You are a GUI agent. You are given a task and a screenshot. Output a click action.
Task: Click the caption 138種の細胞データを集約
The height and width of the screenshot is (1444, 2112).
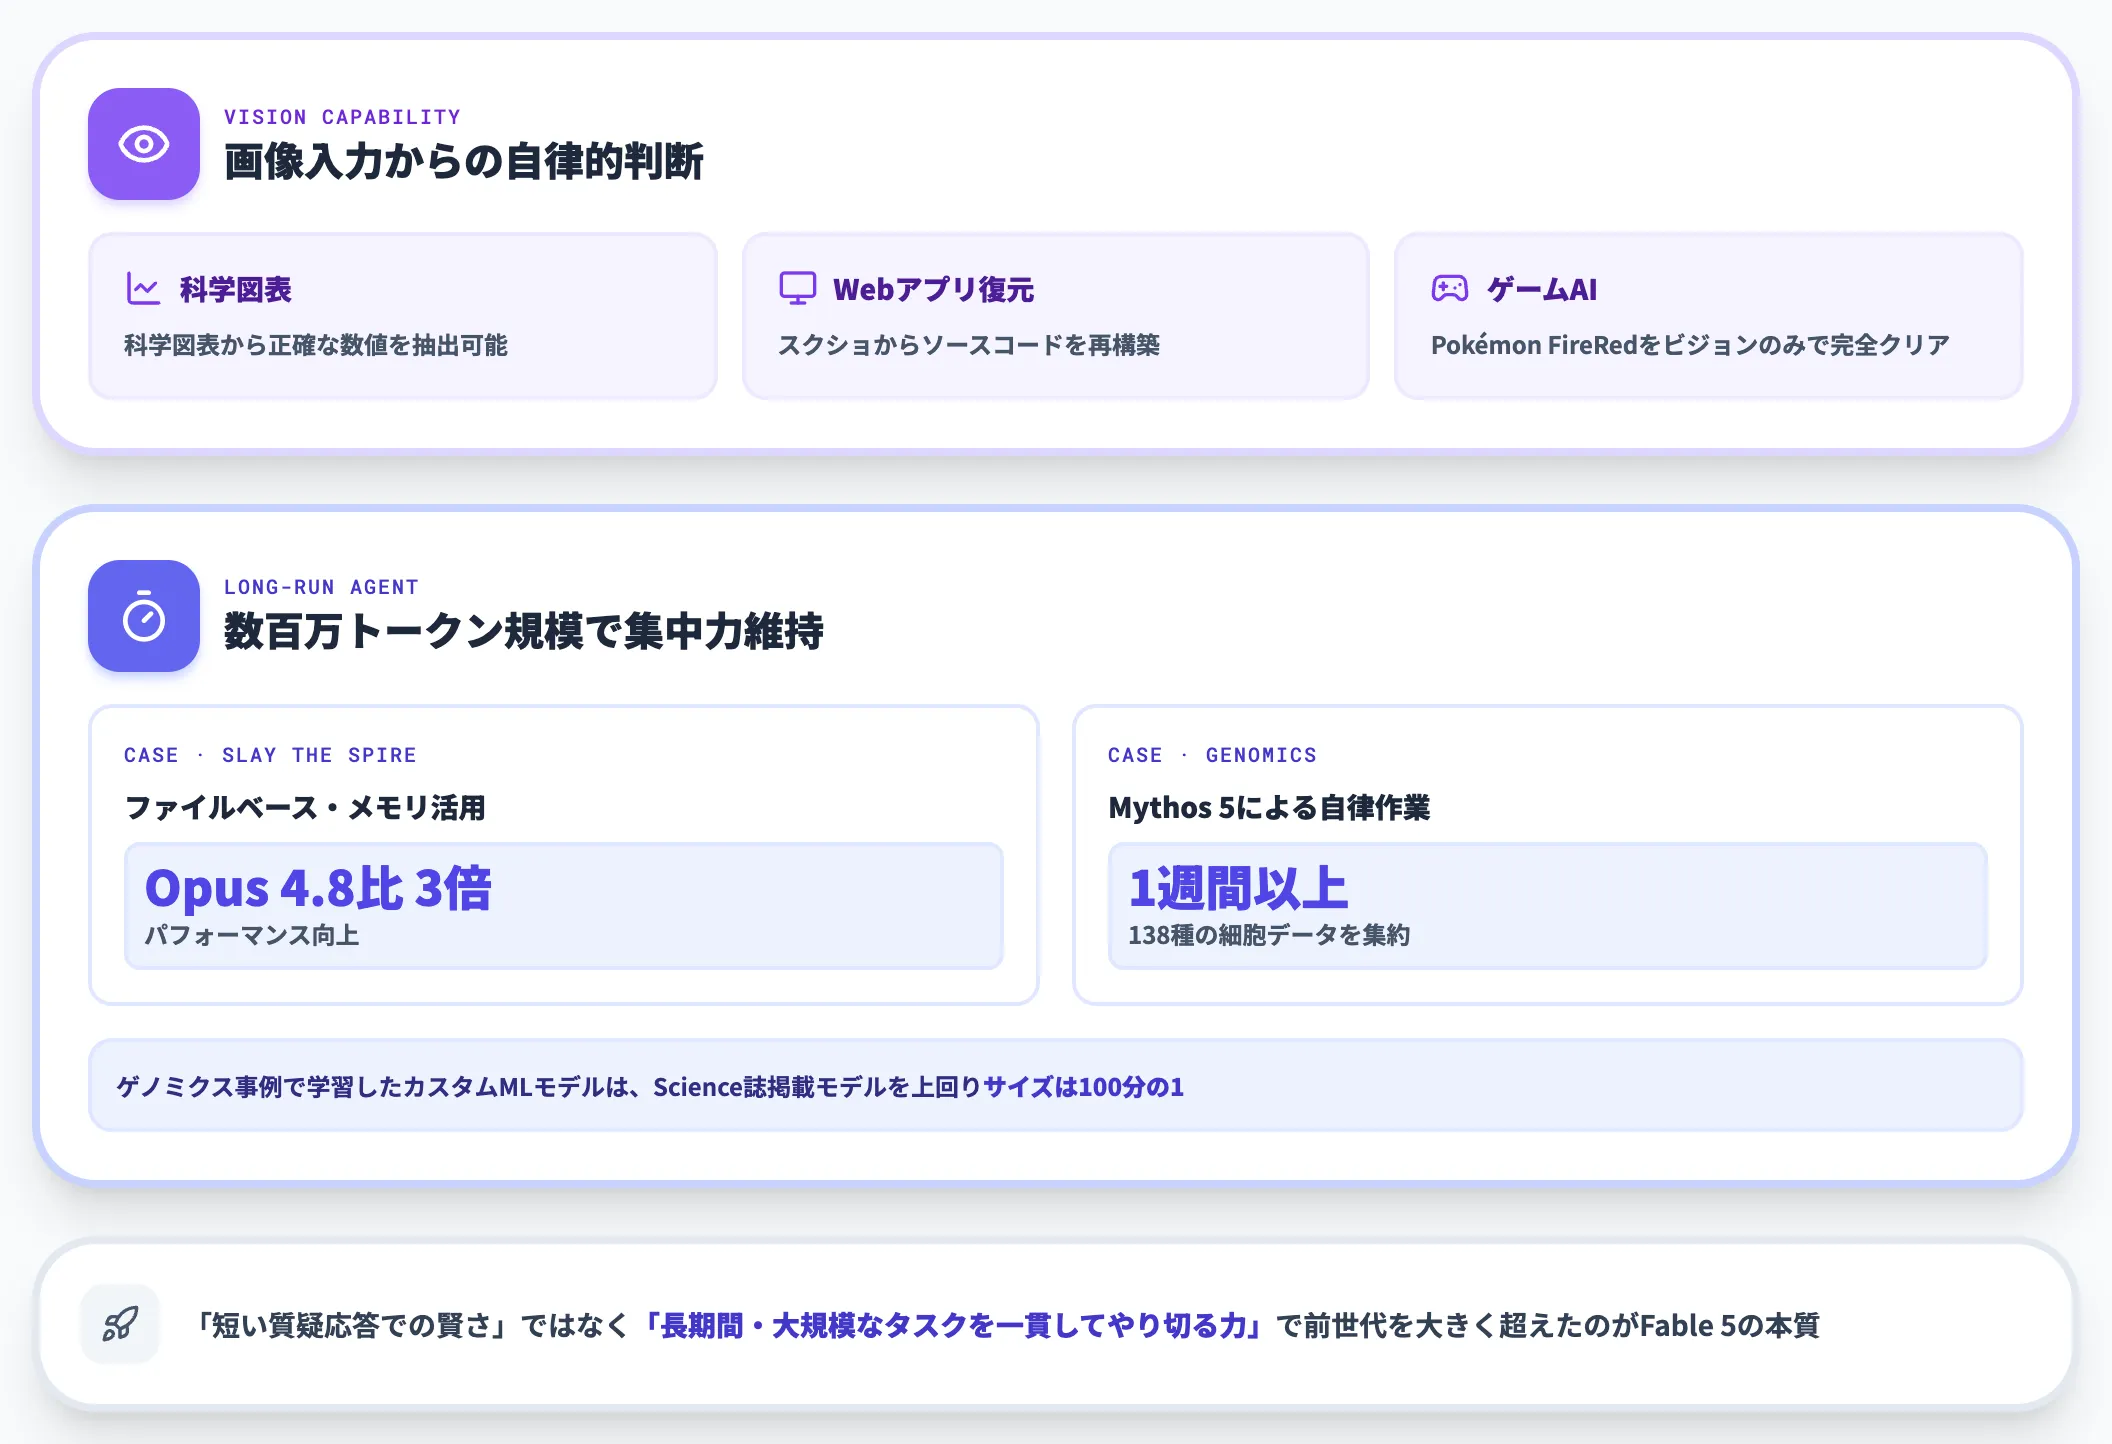pos(1269,936)
